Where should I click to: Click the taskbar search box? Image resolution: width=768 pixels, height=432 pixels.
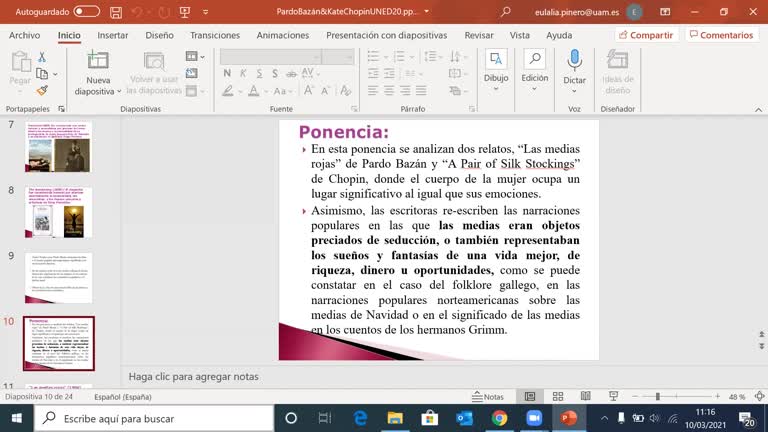point(154,418)
